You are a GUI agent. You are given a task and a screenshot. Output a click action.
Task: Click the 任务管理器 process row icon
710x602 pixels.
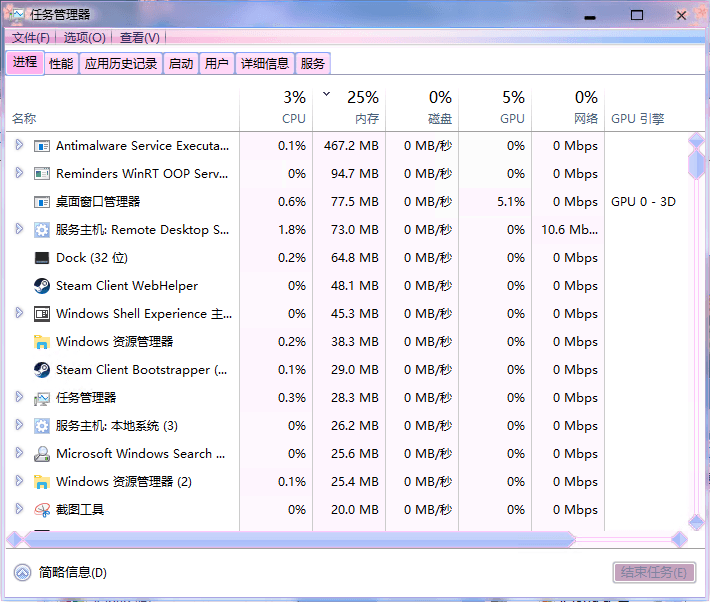[42, 399]
